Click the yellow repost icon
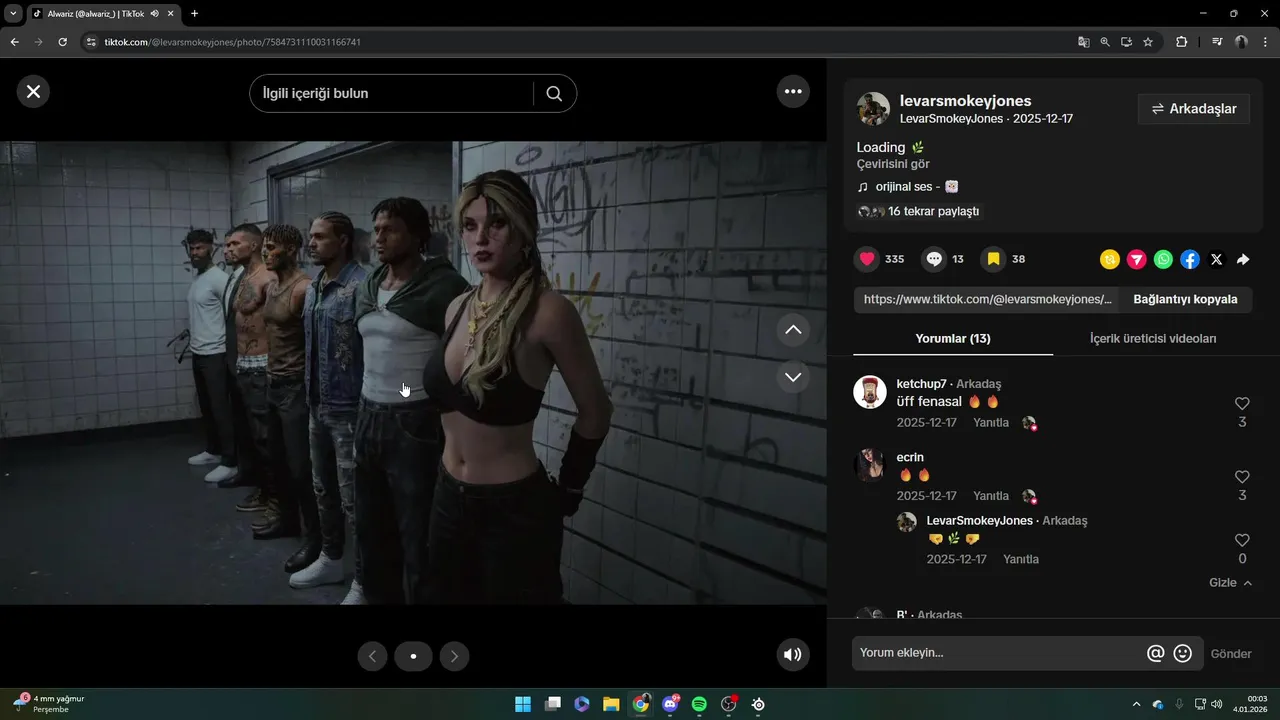 [x=1110, y=259]
